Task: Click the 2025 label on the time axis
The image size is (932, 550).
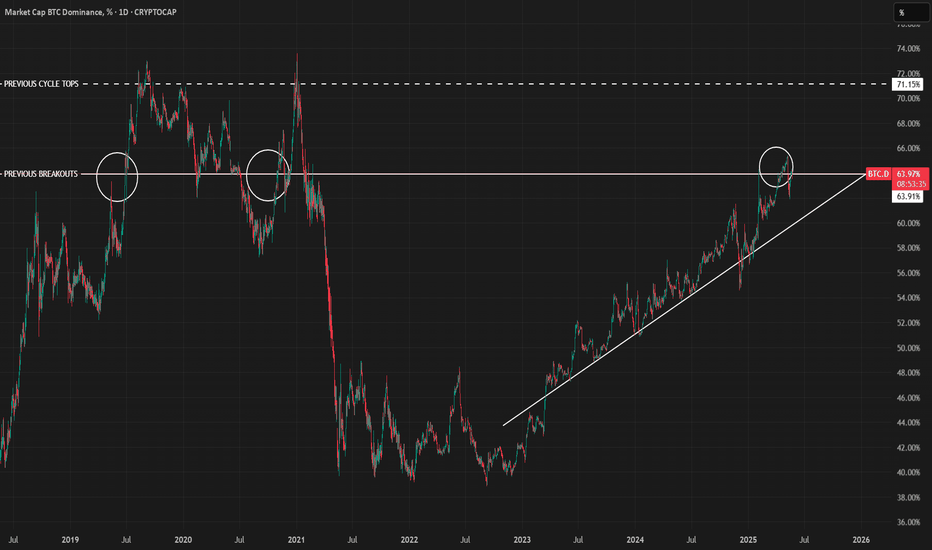Action: tap(748, 540)
